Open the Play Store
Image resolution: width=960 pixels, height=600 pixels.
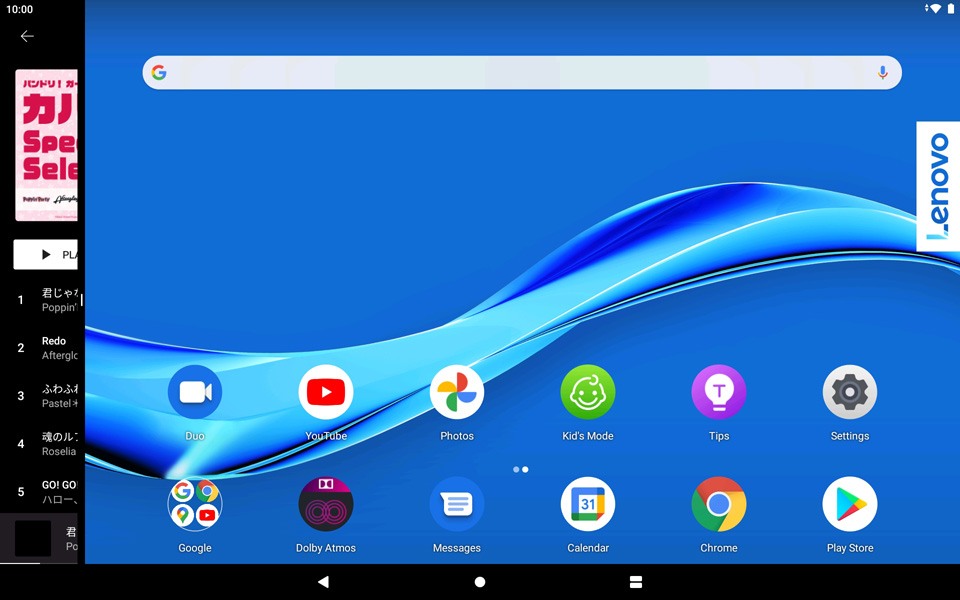(850, 505)
